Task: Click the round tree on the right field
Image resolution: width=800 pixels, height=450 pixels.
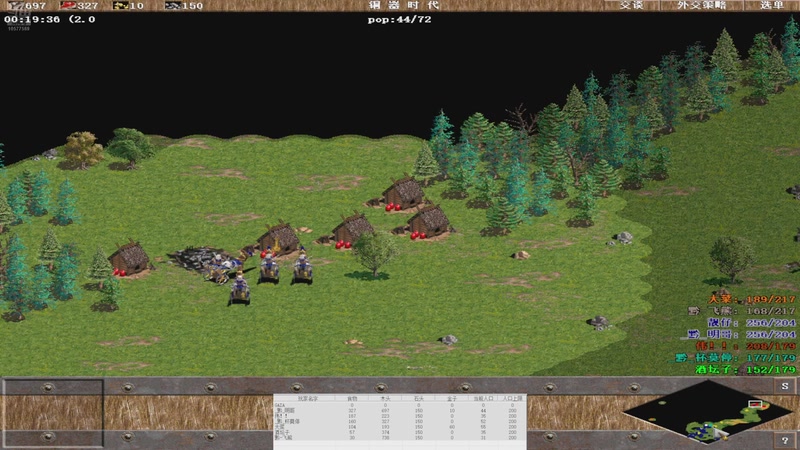Action: coord(732,259)
